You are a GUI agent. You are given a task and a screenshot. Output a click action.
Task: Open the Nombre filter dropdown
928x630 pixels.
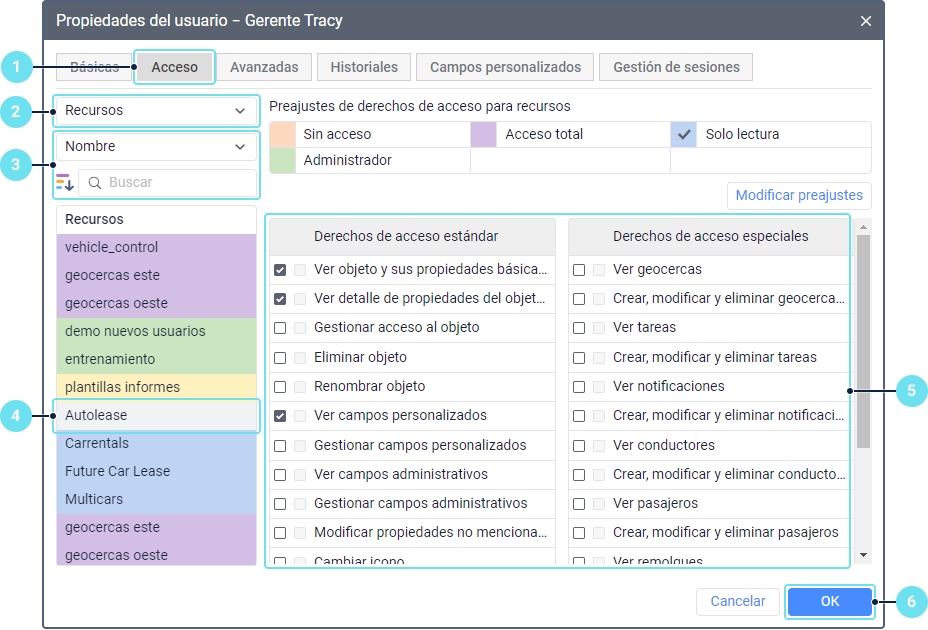[156, 146]
